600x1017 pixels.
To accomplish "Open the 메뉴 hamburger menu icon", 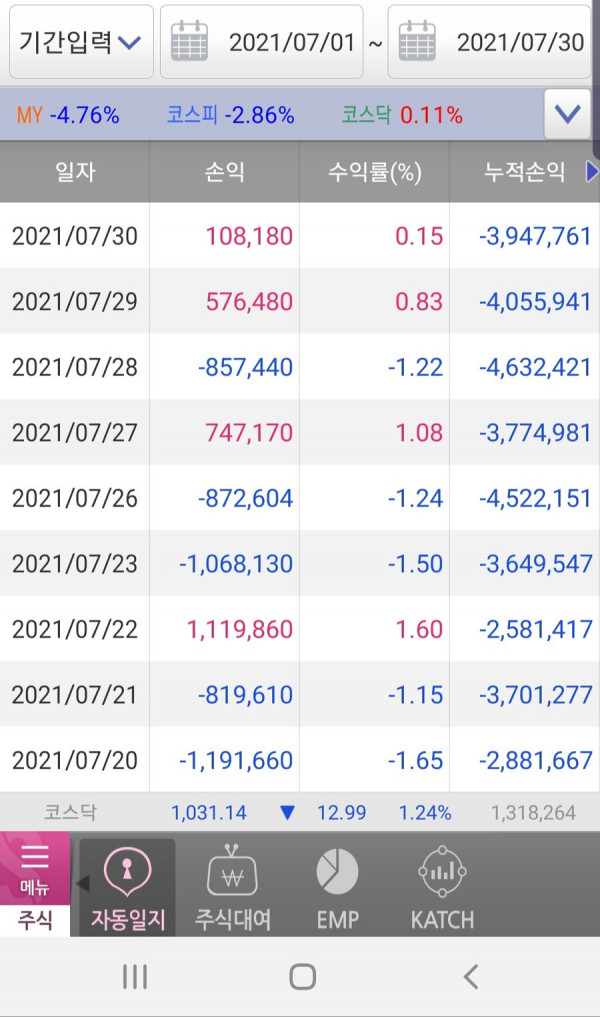I will click(x=34, y=857).
